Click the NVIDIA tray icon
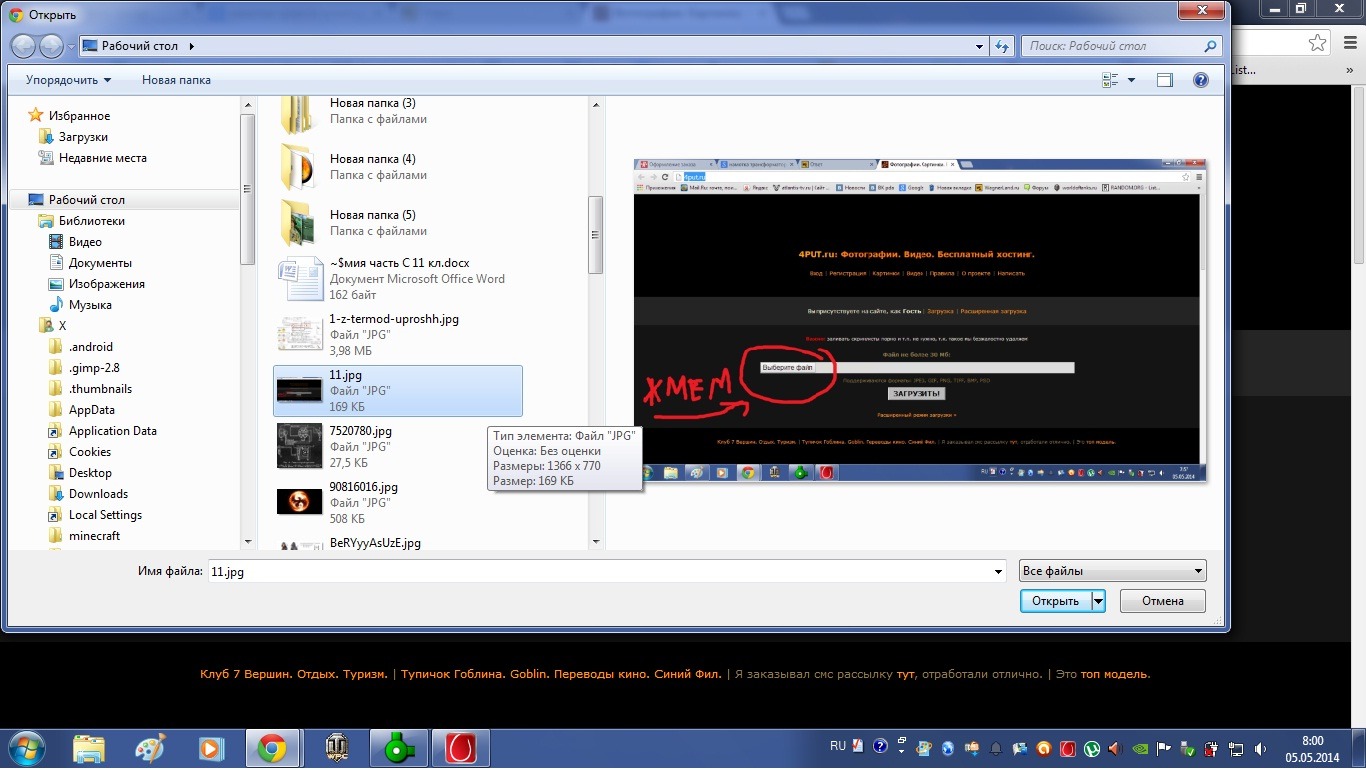 [x=1140, y=747]
